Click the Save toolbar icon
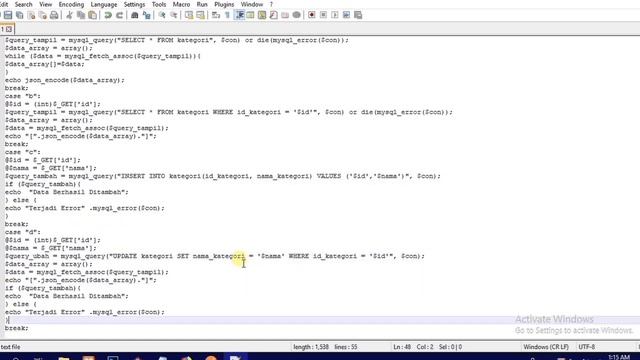Screen dimensions: 640x360 (8, 15)
